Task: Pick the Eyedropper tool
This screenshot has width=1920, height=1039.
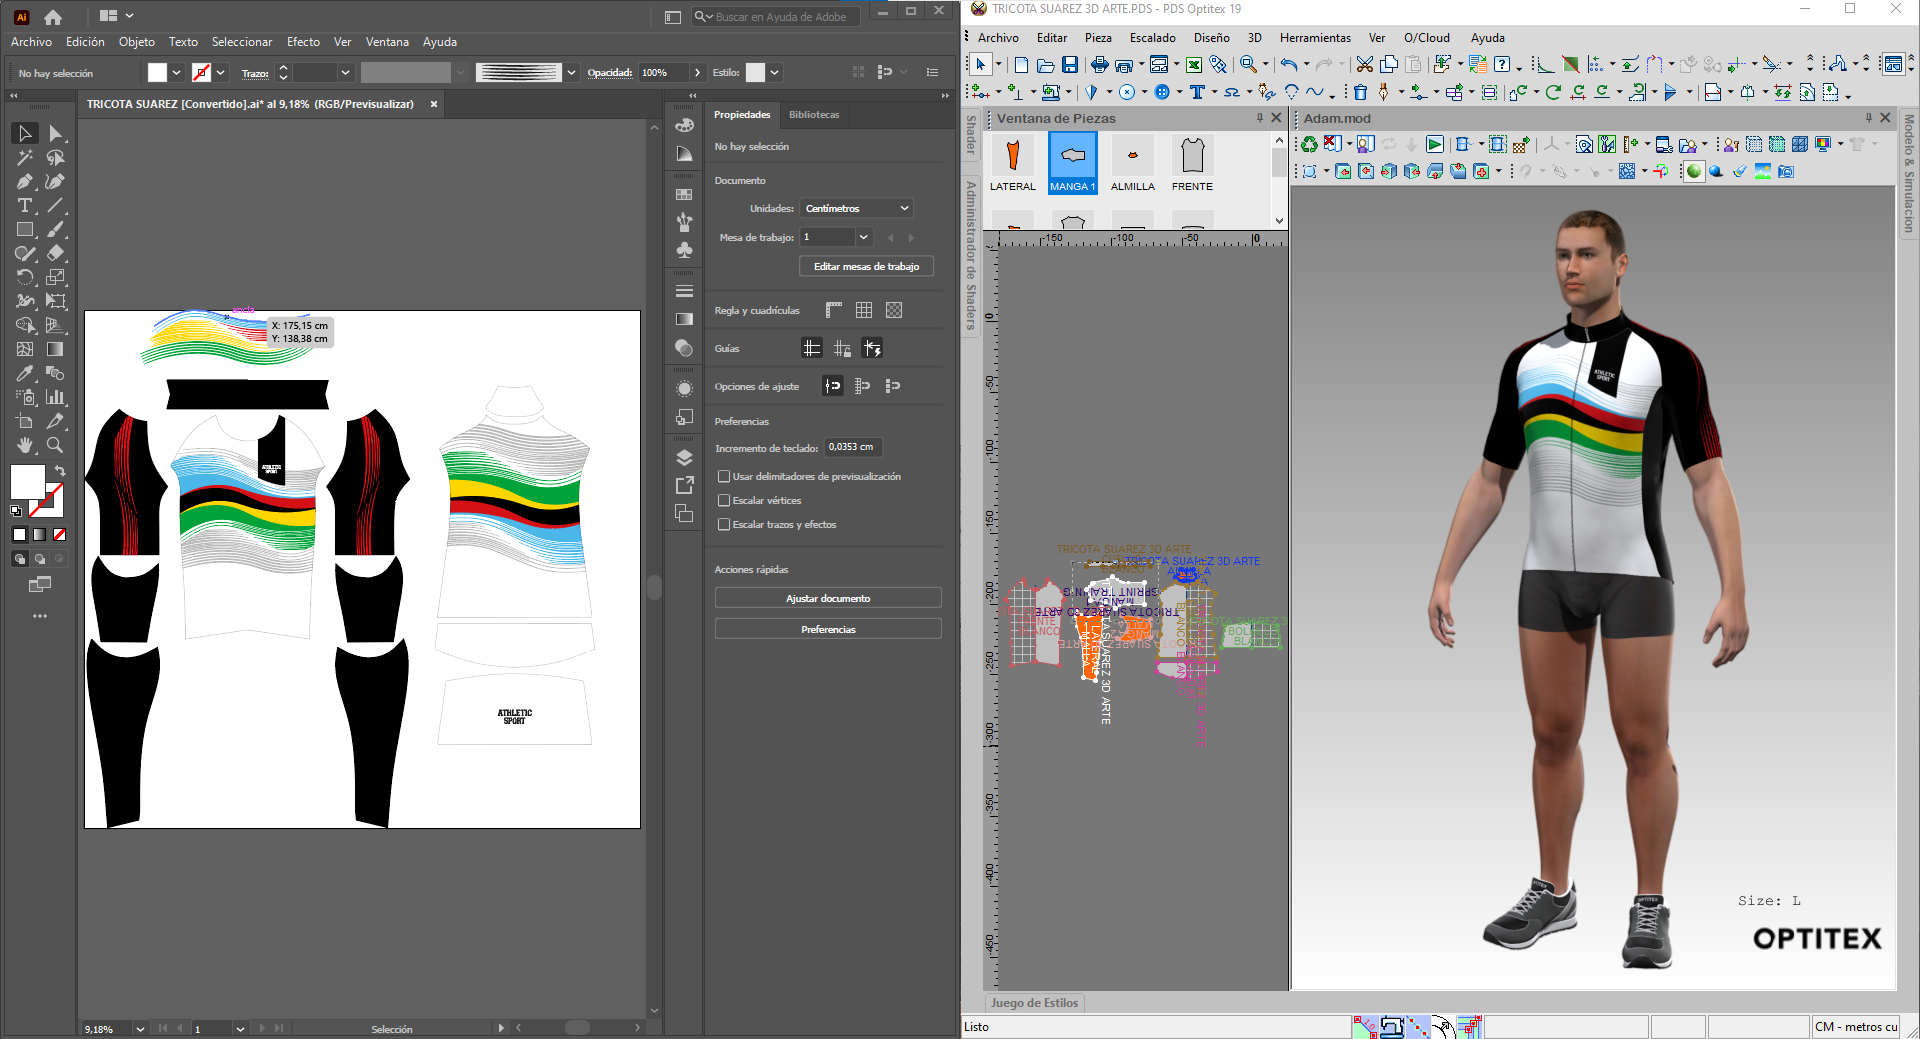Action: [25, 373]
